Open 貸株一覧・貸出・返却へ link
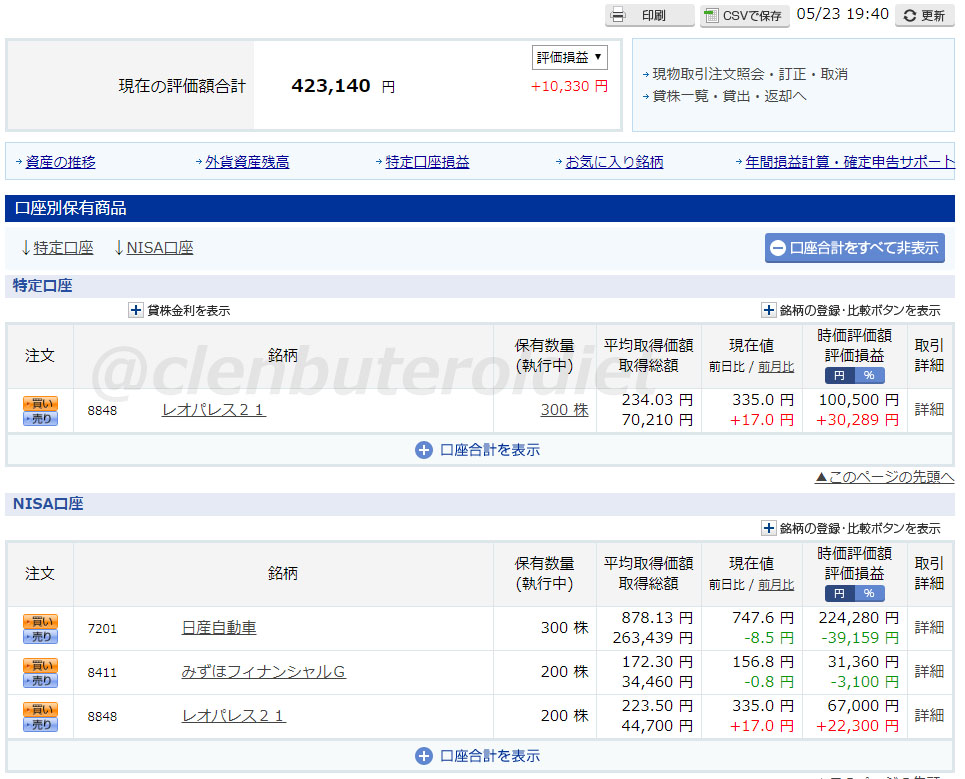Image resolution: width=965 pixels, height=779 pixels. 729,96
